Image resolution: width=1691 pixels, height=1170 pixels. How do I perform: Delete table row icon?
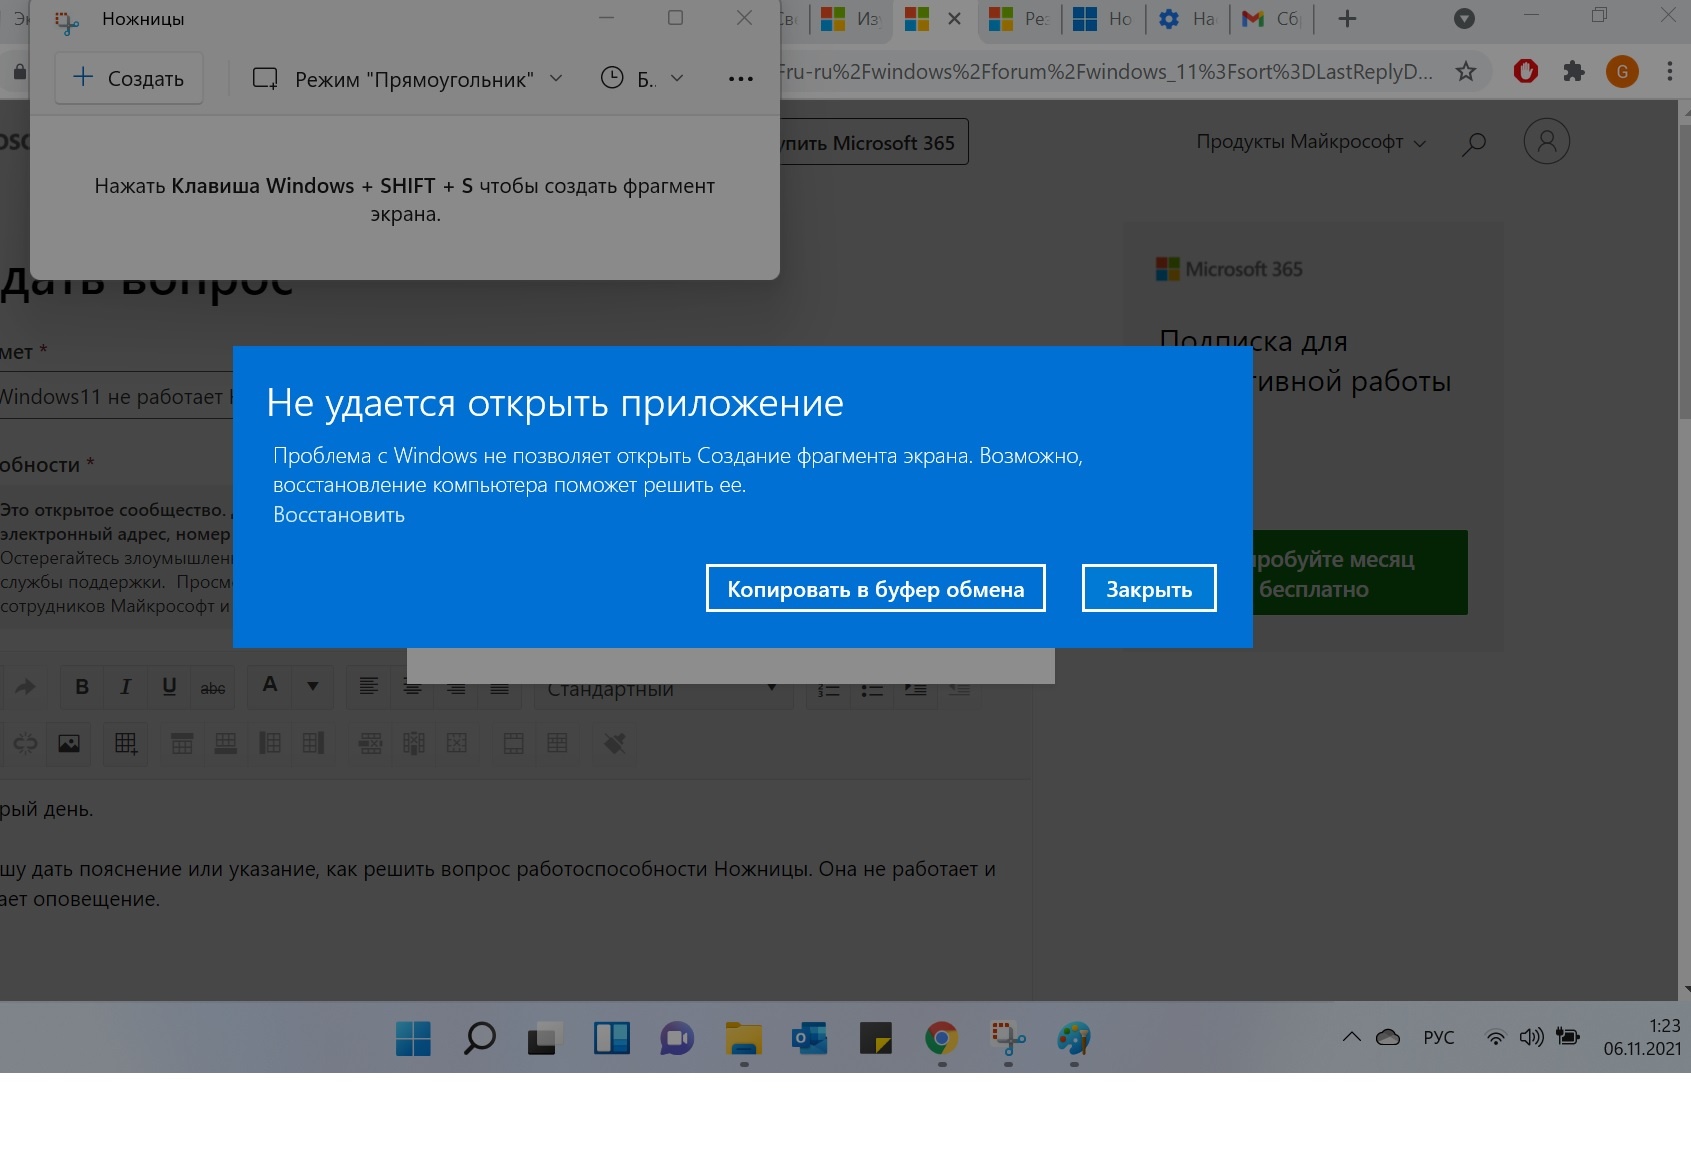pos(370,743)
